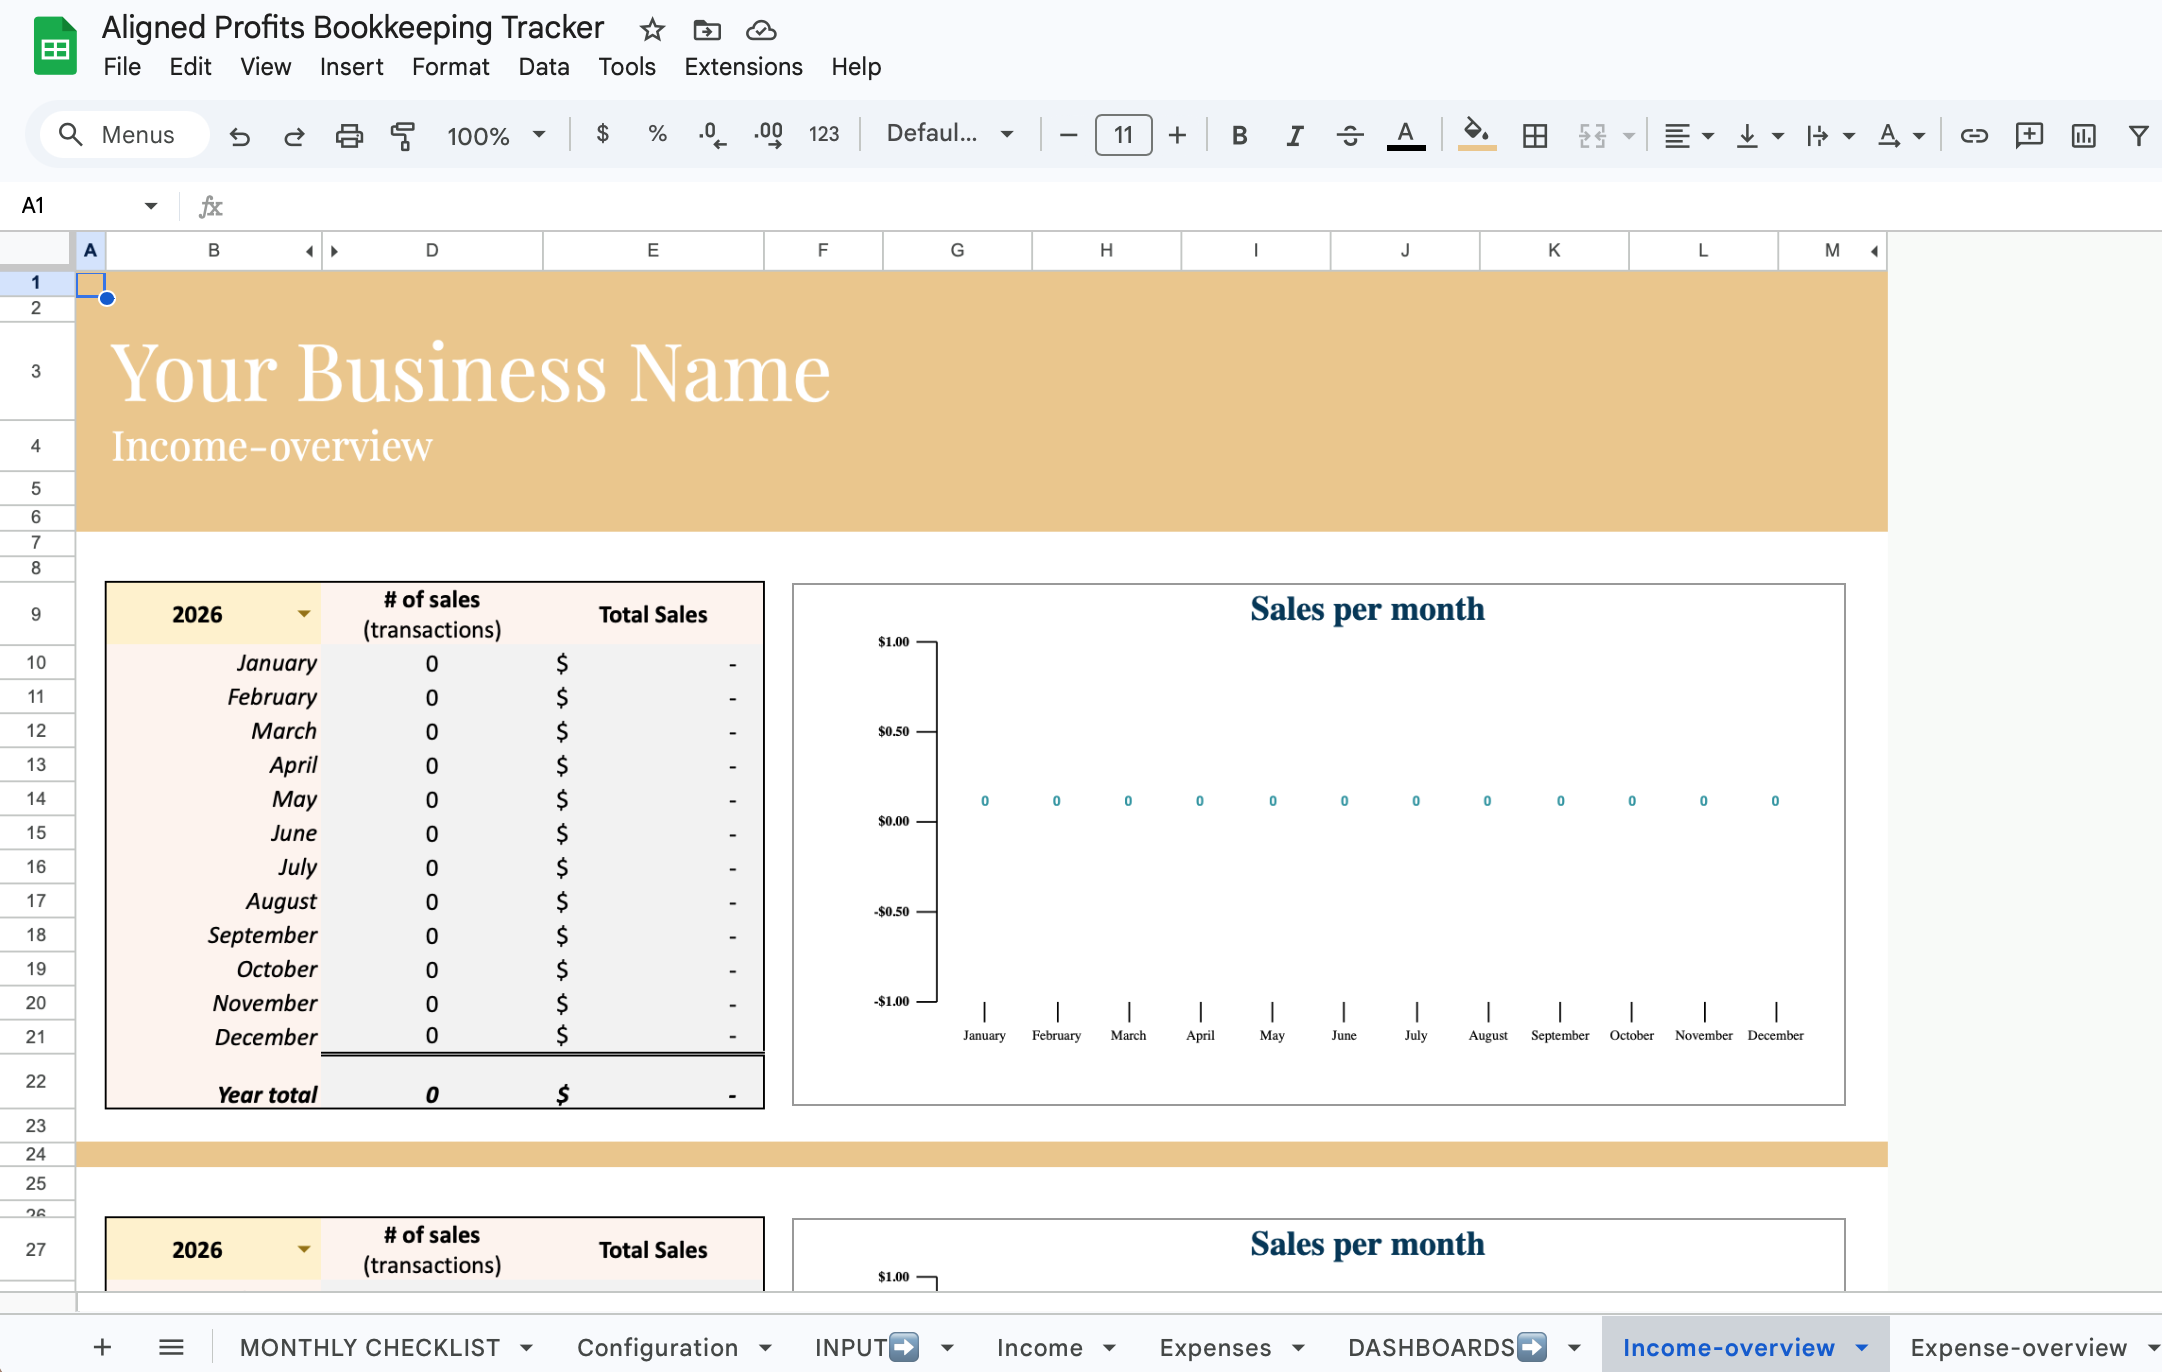Viewport: 2162px width, 1372px height.
Task: Increase font size with plus button
Action: click(1177, 135)
